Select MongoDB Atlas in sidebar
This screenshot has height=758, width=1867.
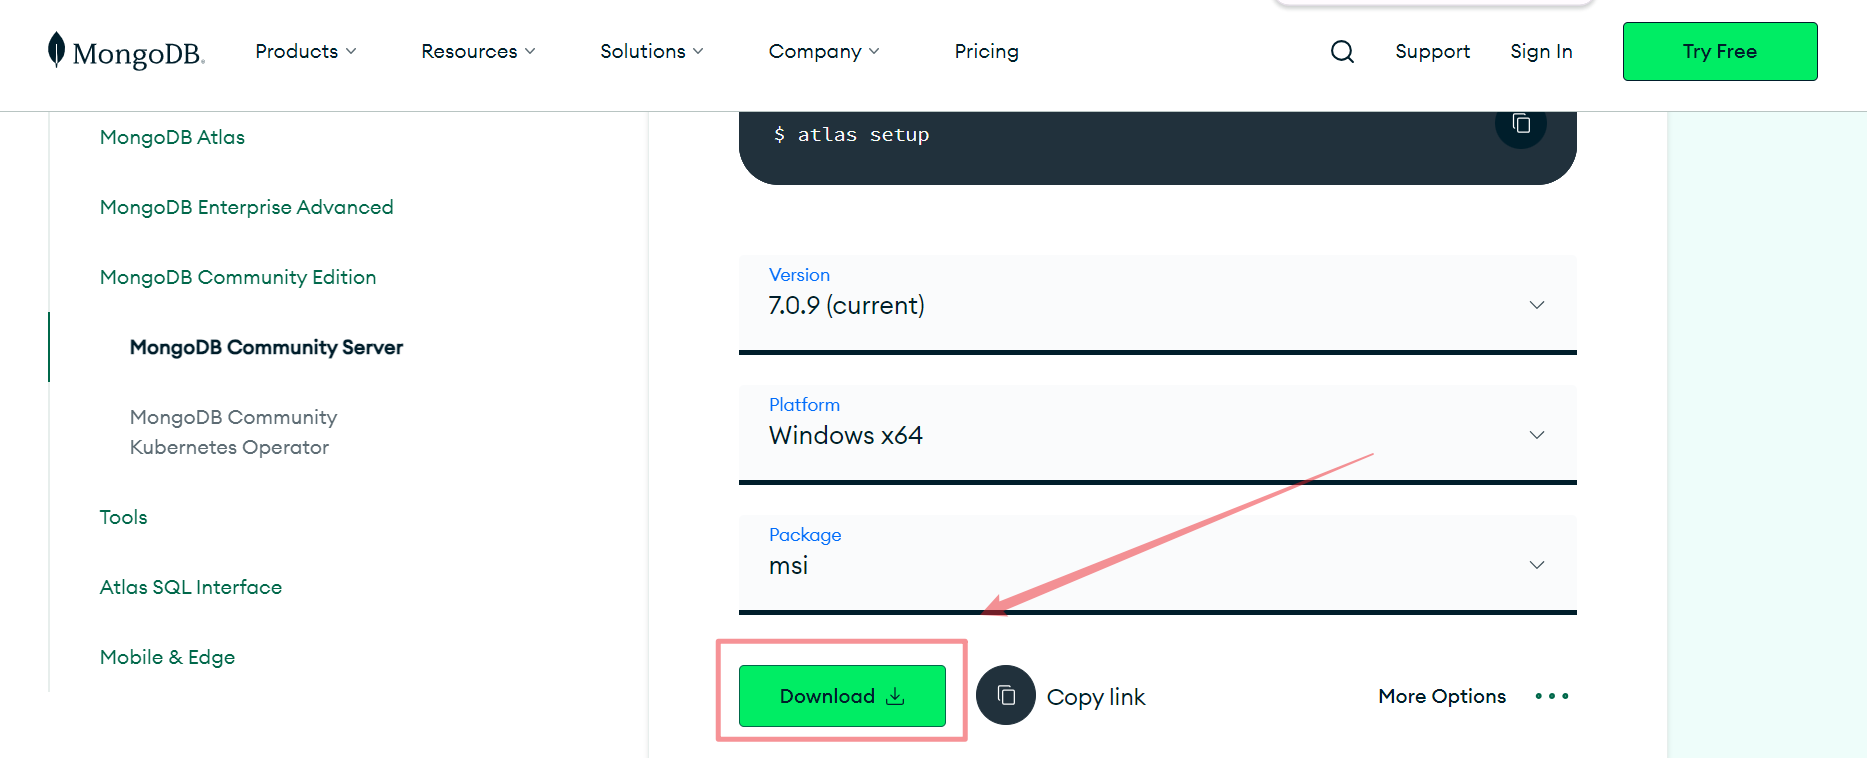tap(172, 137)
